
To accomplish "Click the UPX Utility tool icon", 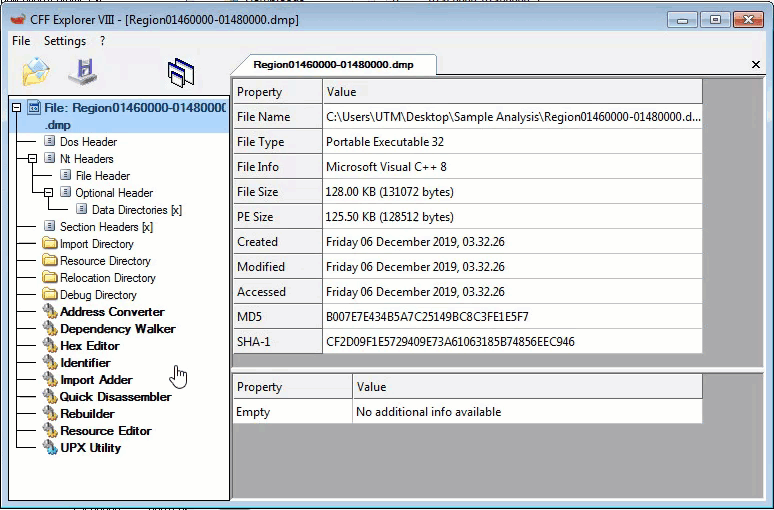I will pyautogui.click(x=50, y=447).
